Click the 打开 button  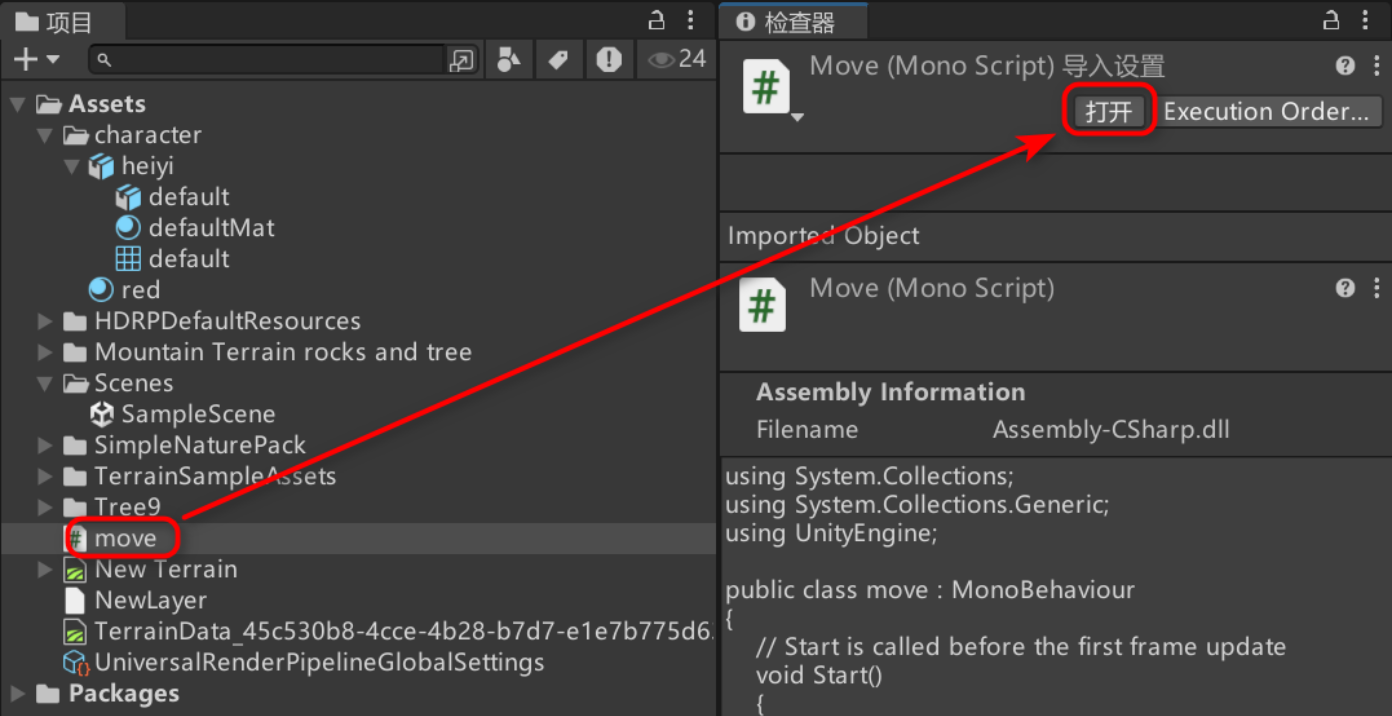click(1108, 112)
